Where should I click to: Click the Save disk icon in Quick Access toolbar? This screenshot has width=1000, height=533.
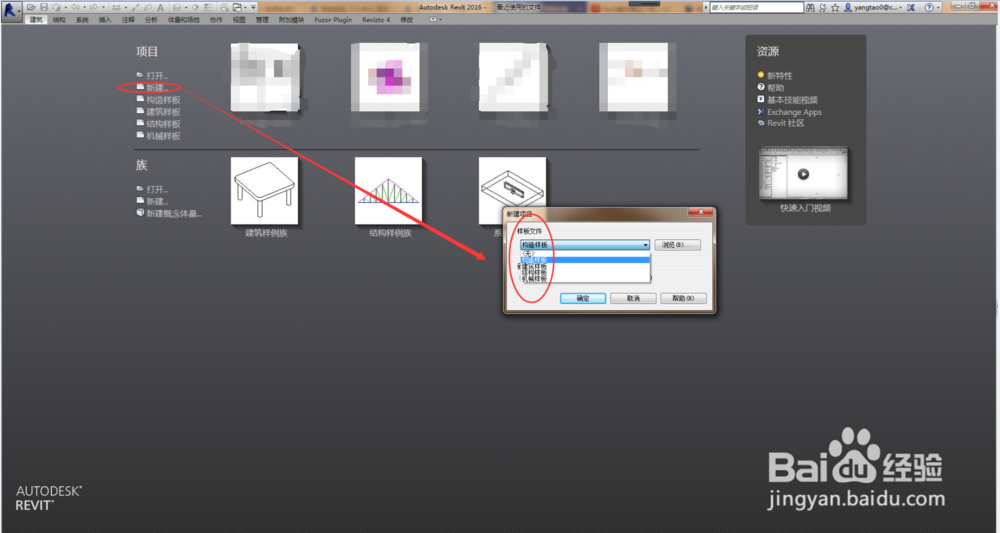click(44, 7)
